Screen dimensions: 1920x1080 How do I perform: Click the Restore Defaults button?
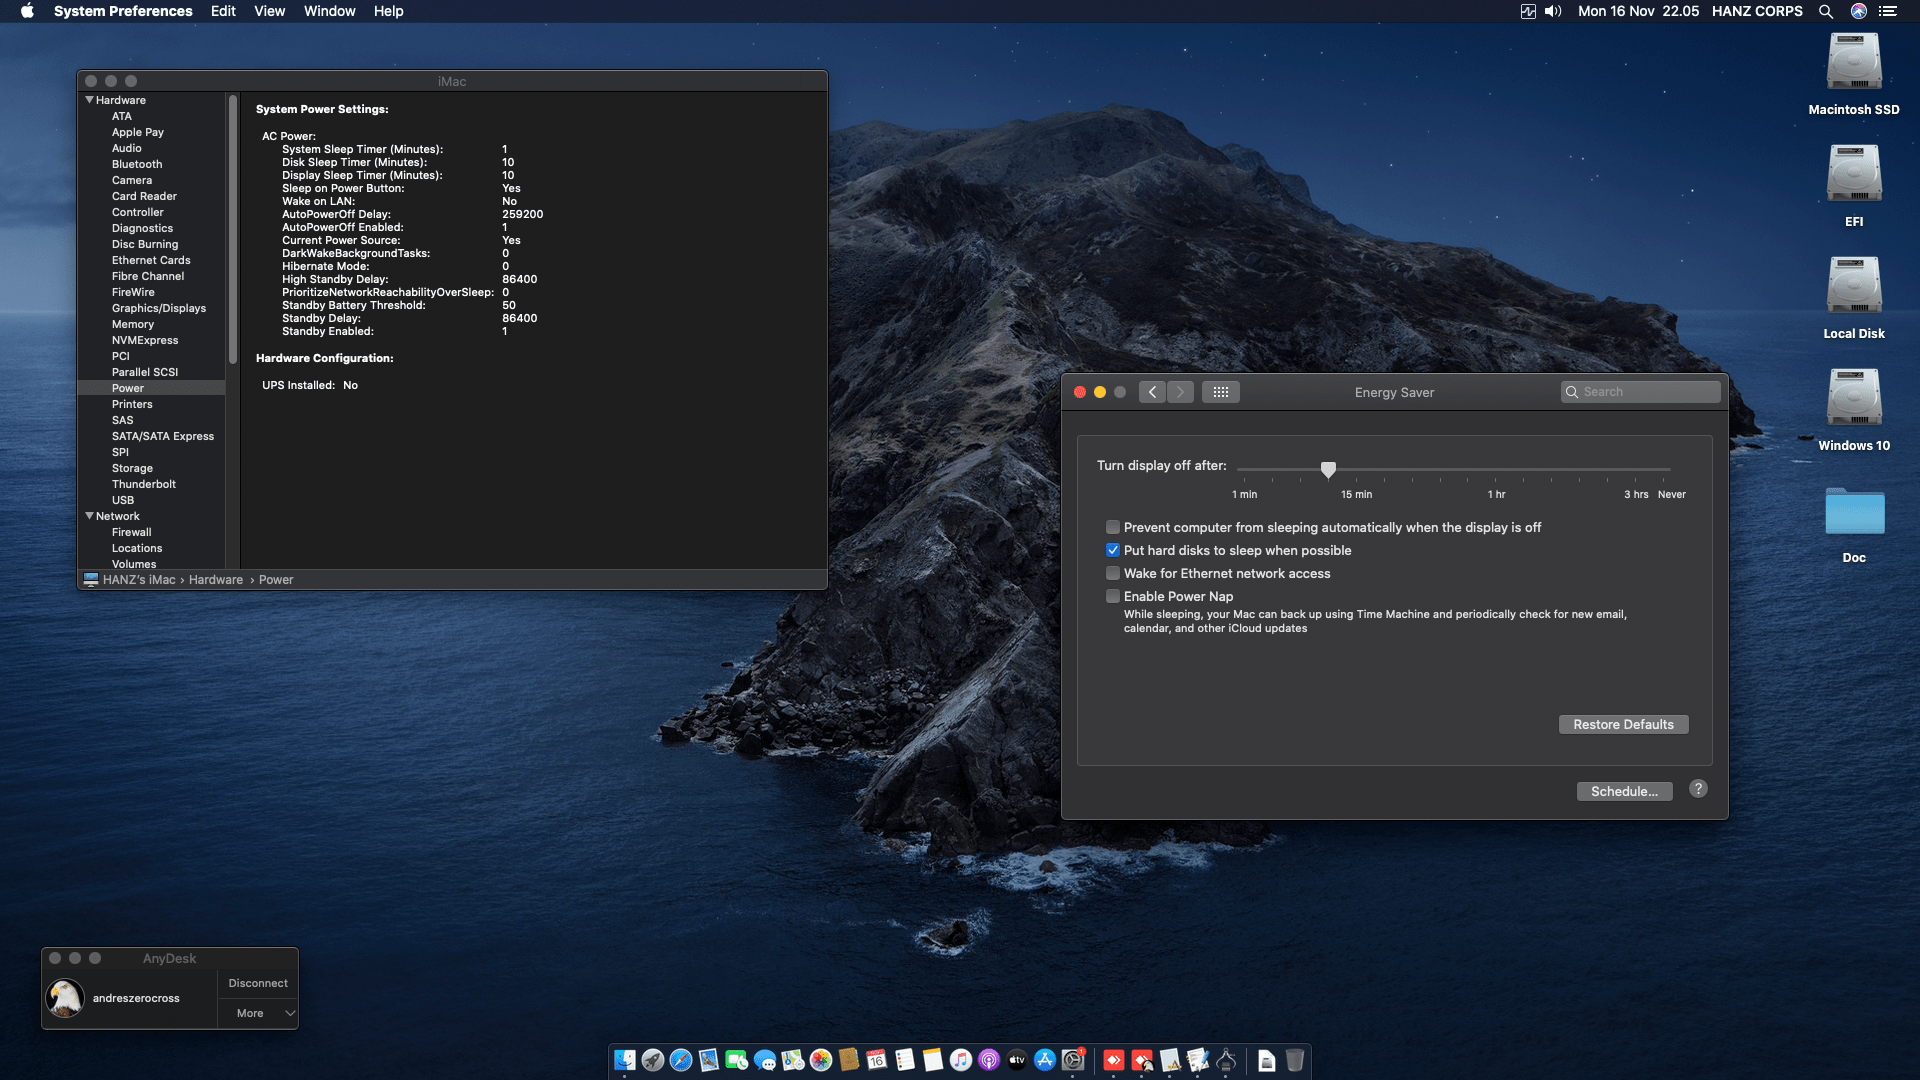(x=1622, y=724)
